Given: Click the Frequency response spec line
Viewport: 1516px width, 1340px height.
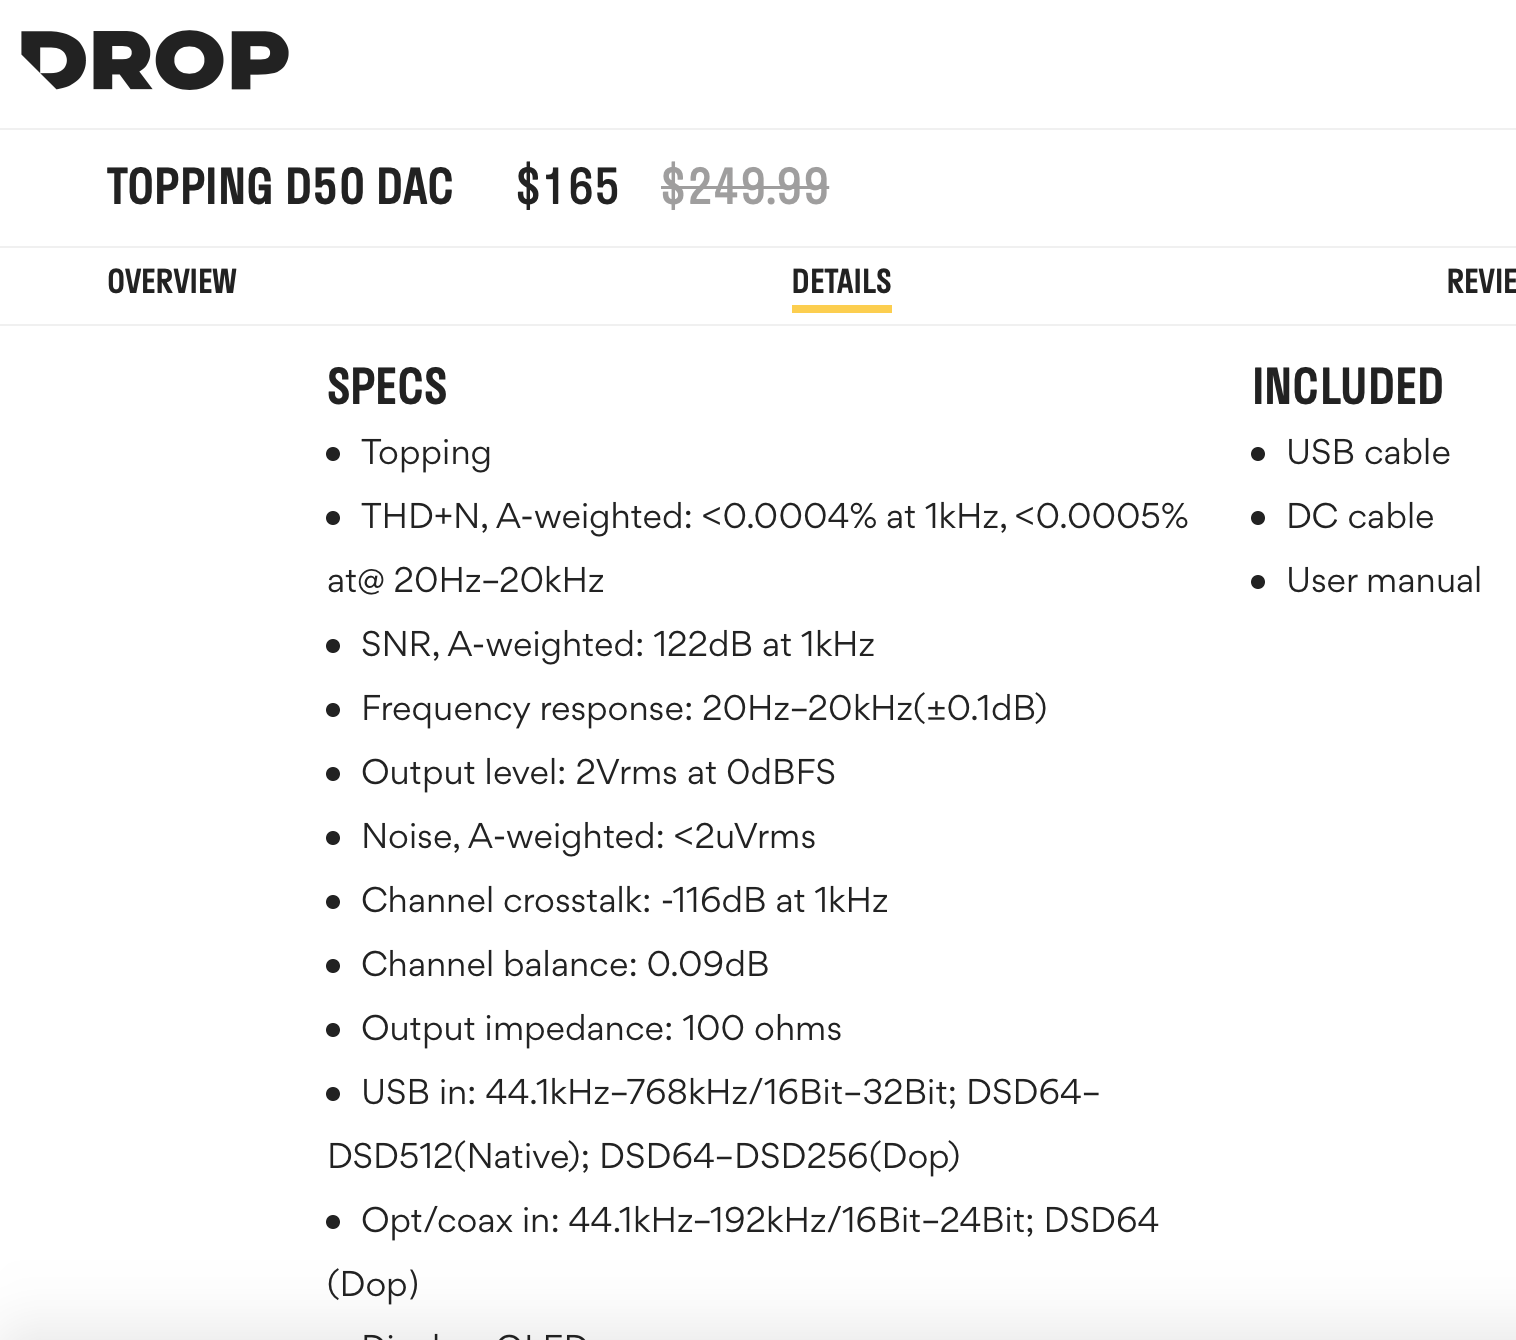Looking at the screenshot, I should tap(704, 709).
